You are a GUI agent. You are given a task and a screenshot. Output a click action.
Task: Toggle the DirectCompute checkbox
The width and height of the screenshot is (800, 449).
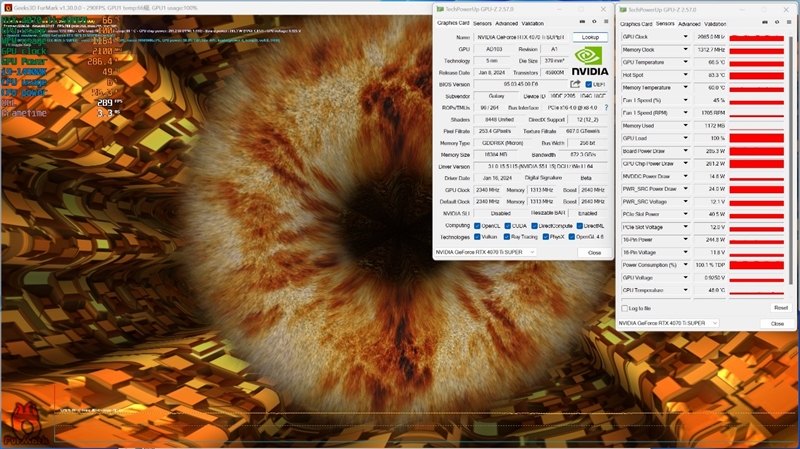pyautogui.click(x=534, y=226)
